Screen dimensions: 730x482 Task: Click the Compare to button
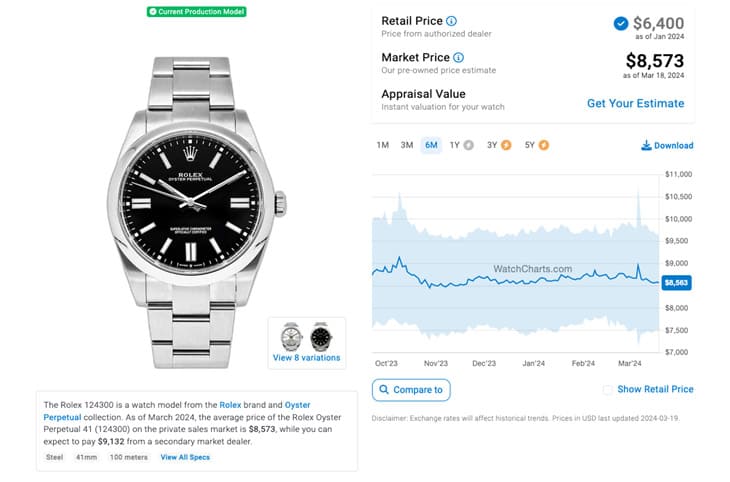(411, 390)
